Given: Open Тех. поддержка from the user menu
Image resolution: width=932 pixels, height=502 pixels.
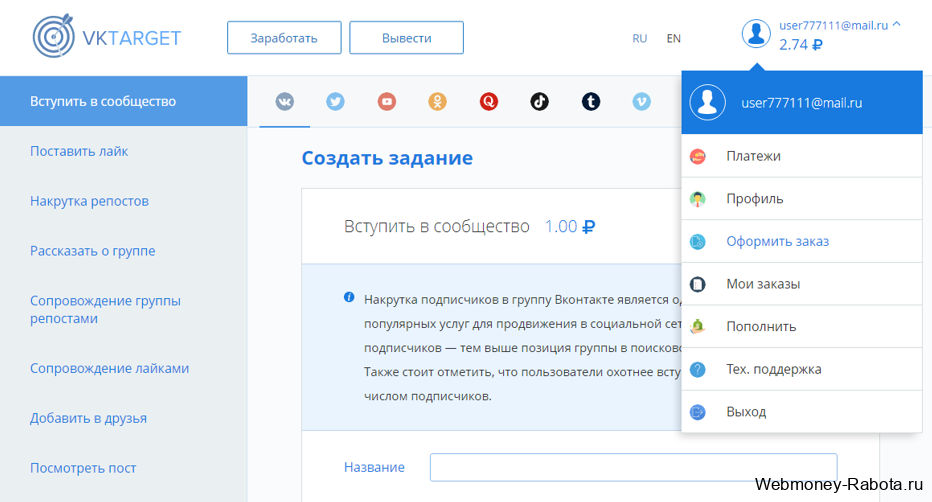Looking at the screenshot, I should tap(802, 370).
